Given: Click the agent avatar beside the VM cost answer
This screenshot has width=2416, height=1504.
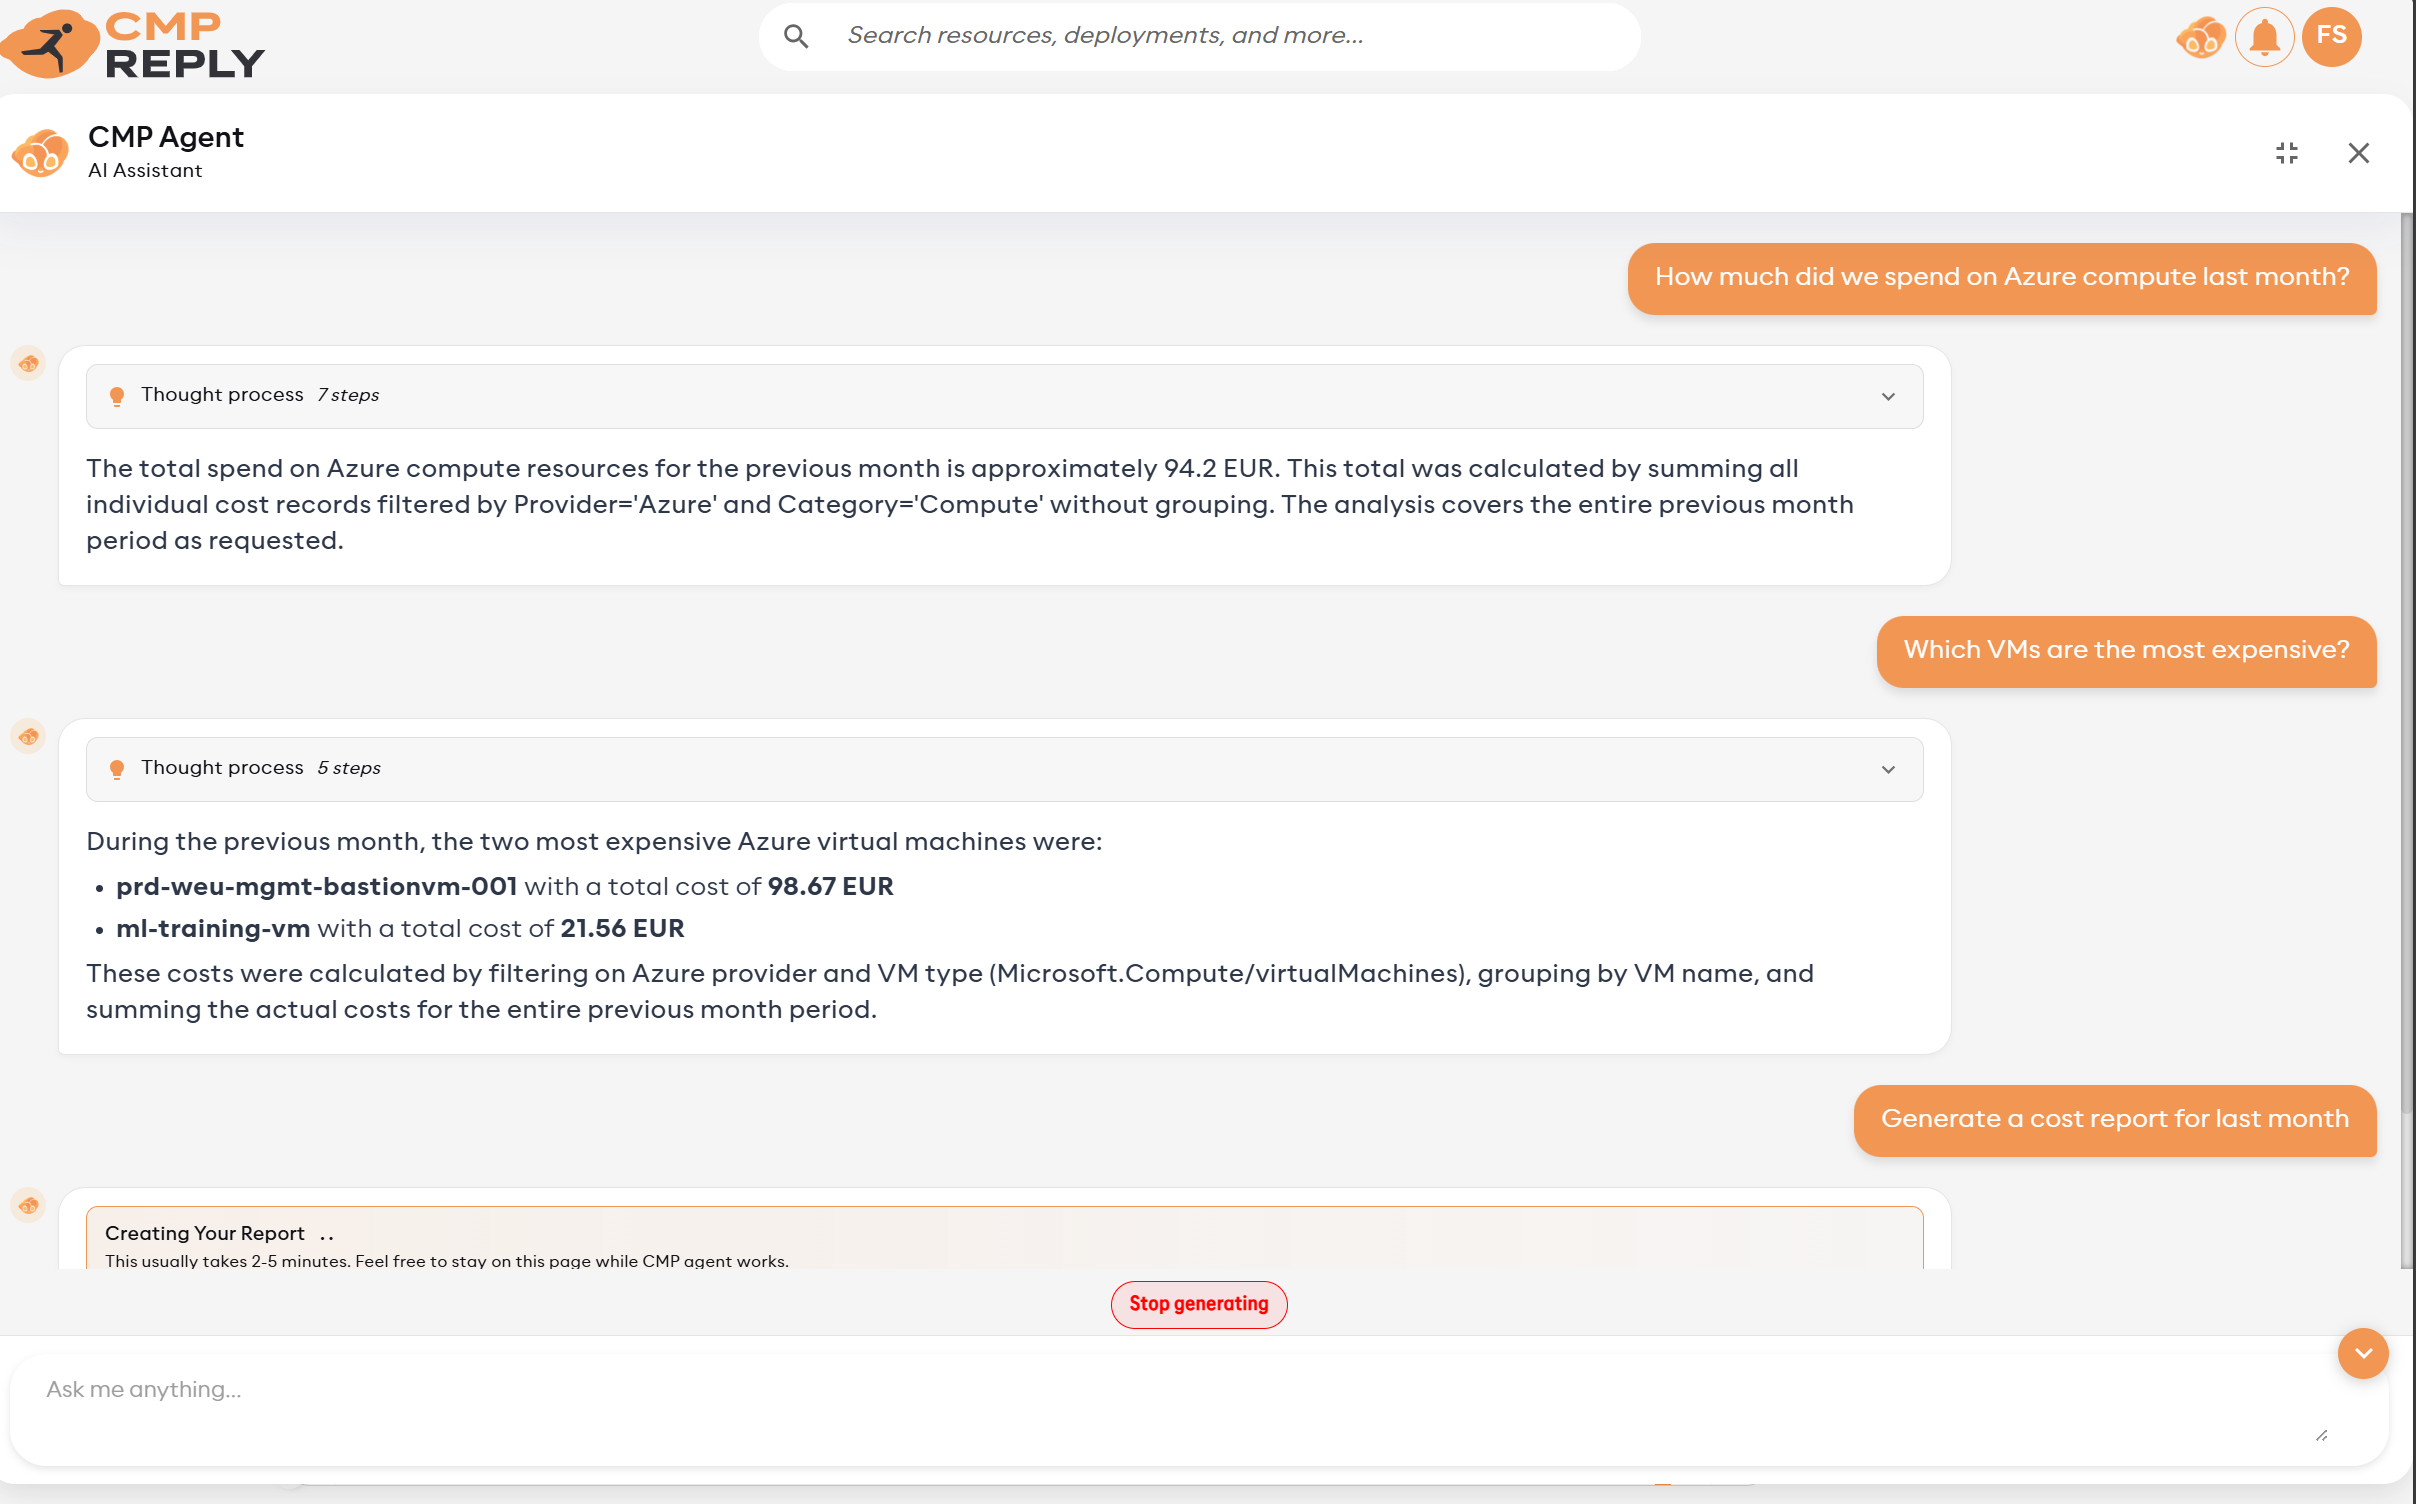Looking at the screenshot, I should click(x=28, y=737).
